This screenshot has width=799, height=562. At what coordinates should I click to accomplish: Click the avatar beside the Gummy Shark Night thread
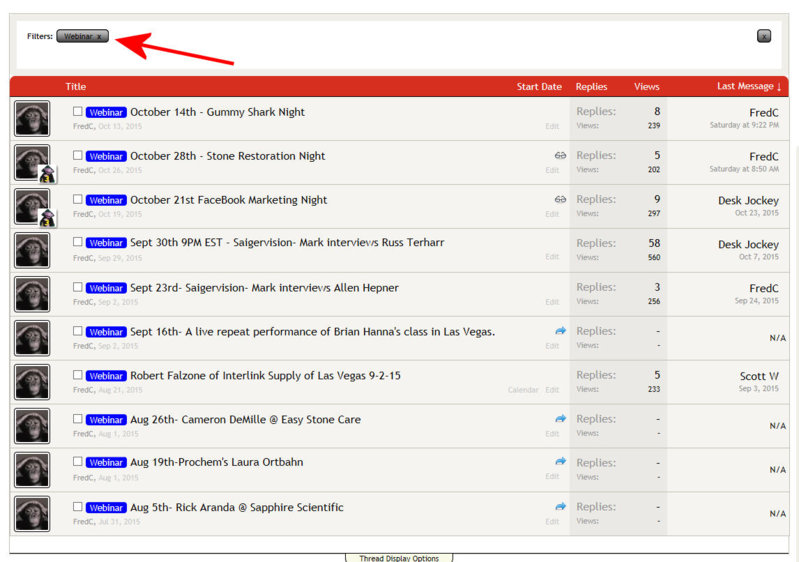click(x=32, y=119)
